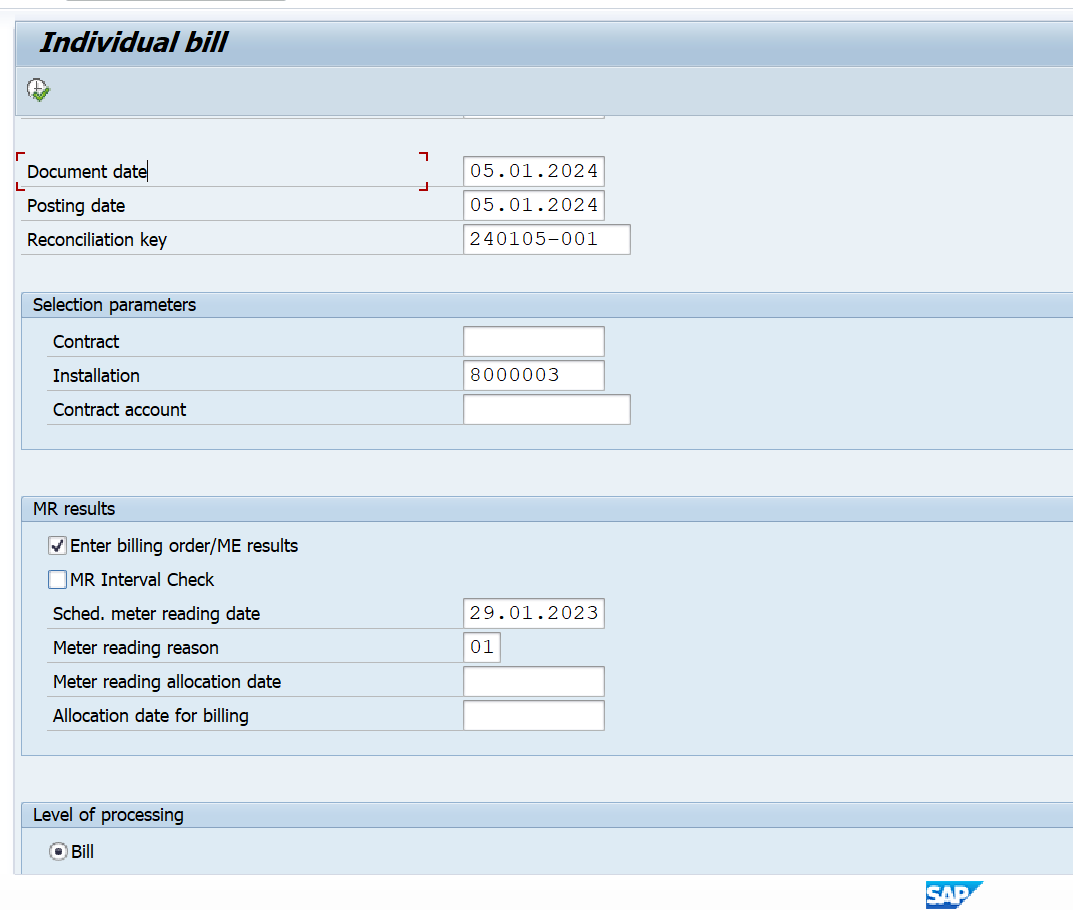
Task: Click the Contract account label
Action: pos(120,410)
